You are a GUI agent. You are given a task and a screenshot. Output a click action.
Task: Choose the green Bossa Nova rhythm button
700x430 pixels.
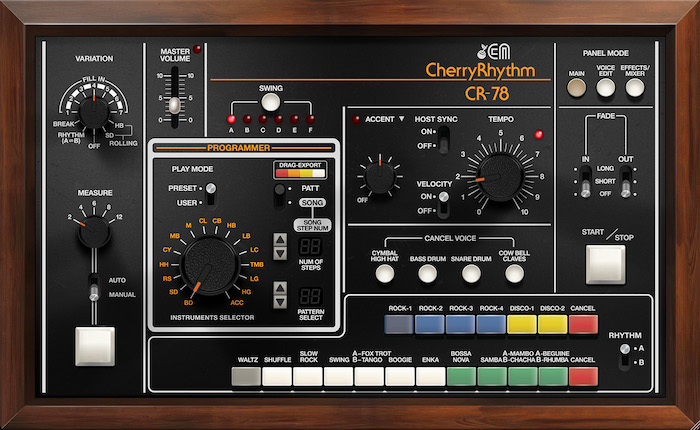461,377
